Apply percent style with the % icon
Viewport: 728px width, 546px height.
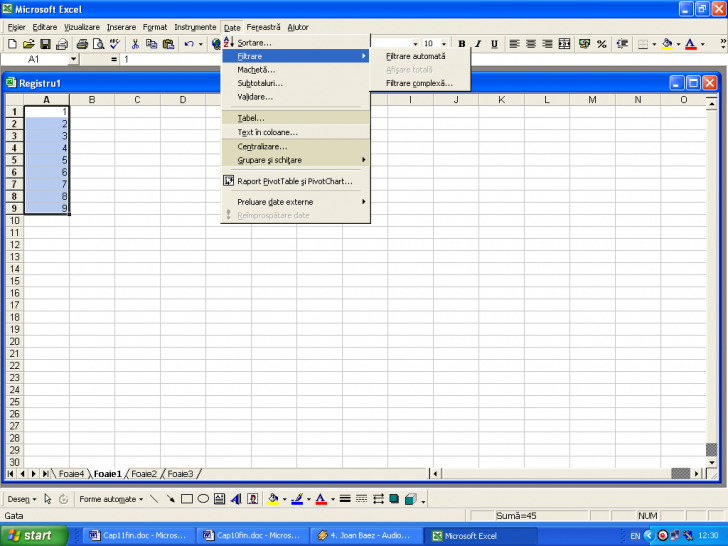coord(601,44)
